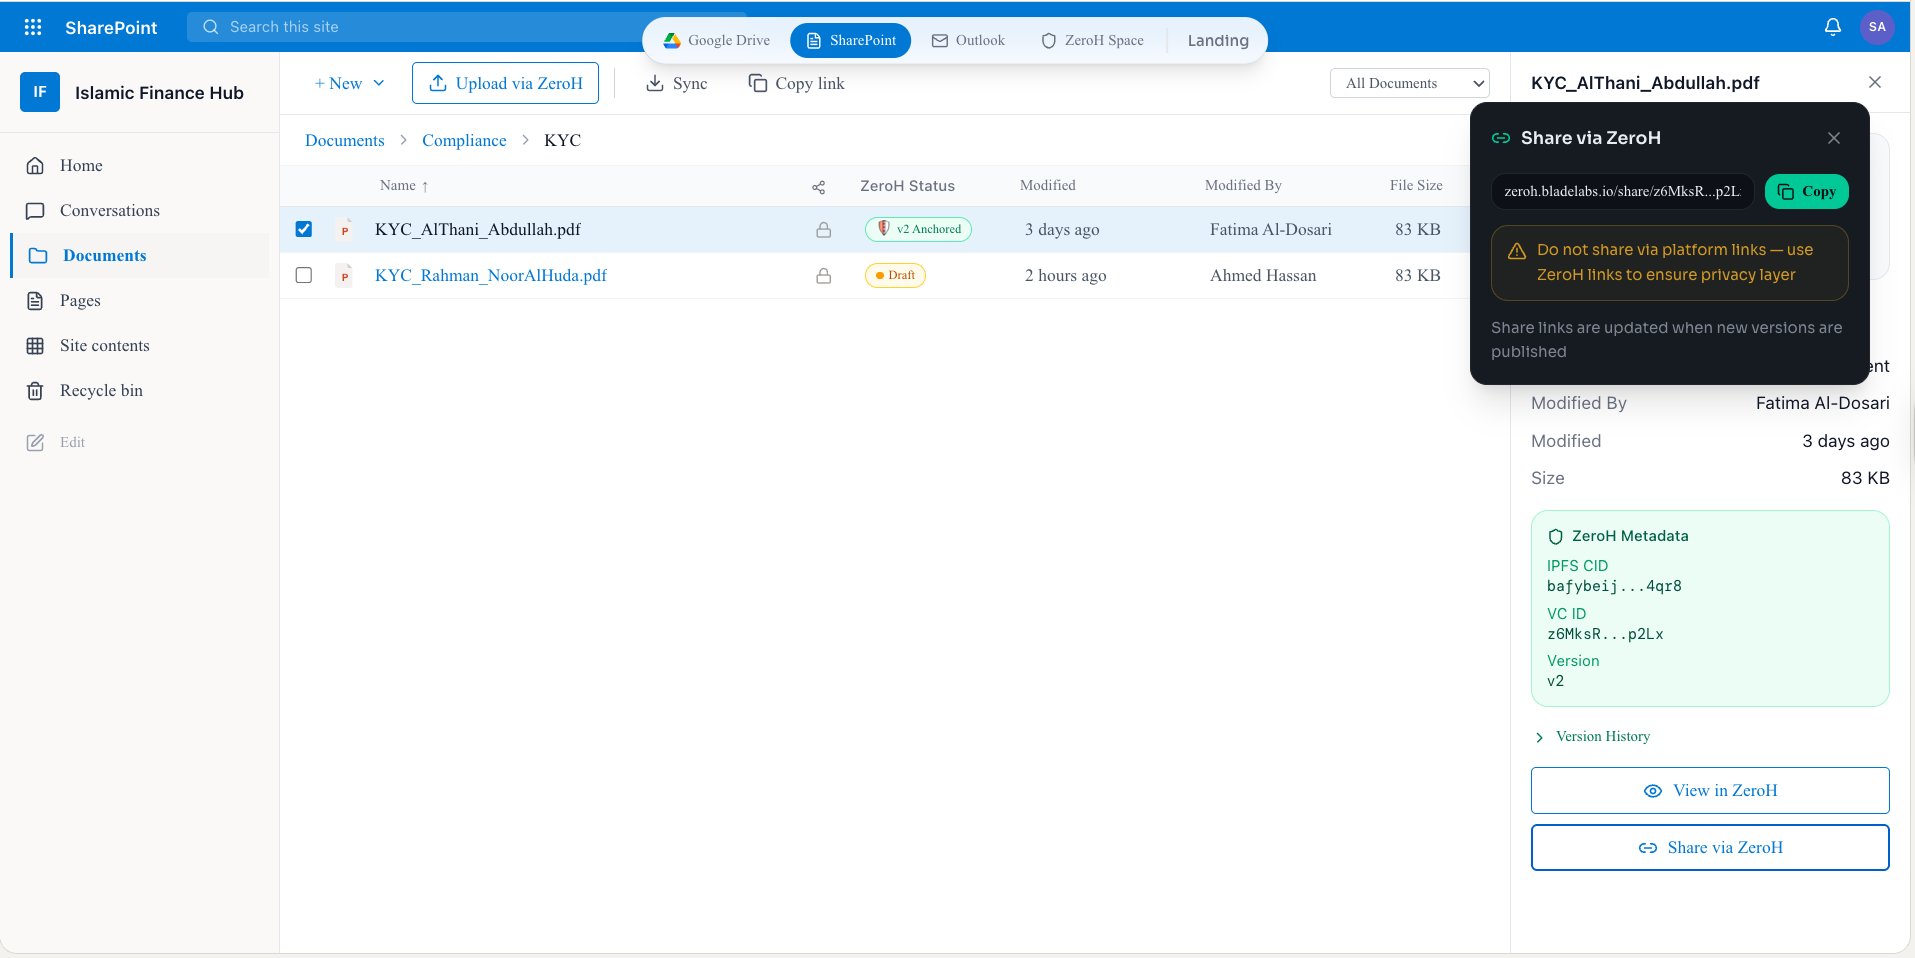Click Copy link in toolbar
The image size is (1915, 958).
797,83
